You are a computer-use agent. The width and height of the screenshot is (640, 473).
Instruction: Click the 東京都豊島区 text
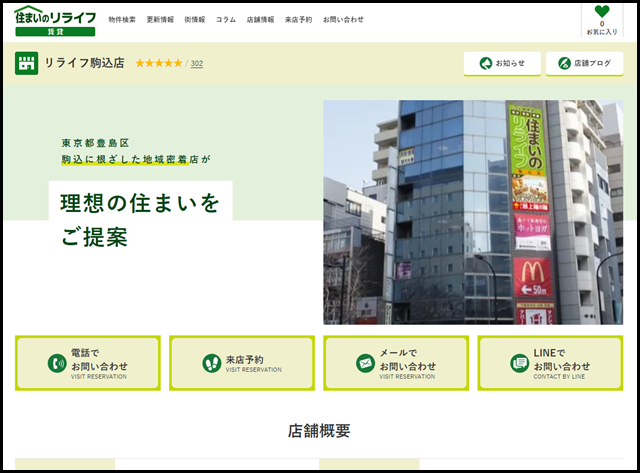pos(96,143)
